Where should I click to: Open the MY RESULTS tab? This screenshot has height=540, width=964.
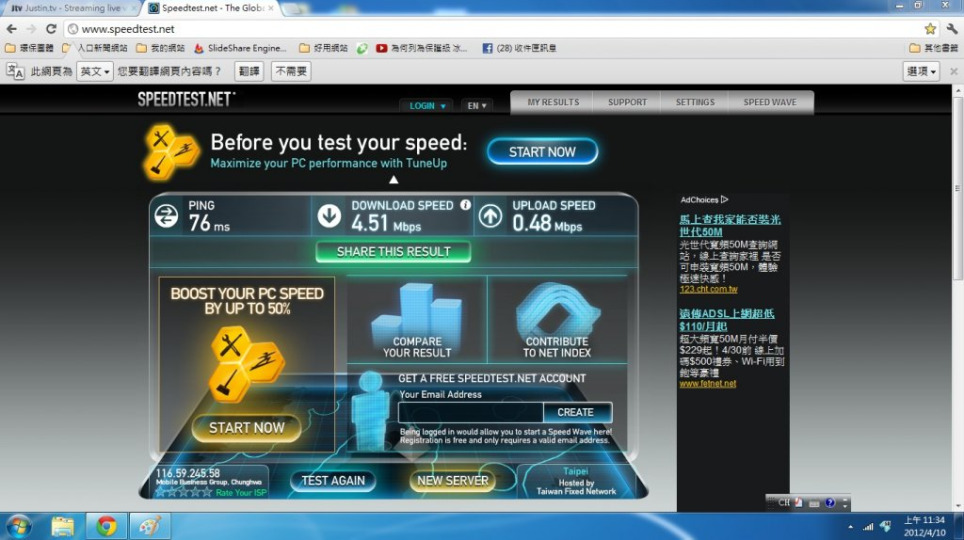pyautogui.click(x=553, y=102)
